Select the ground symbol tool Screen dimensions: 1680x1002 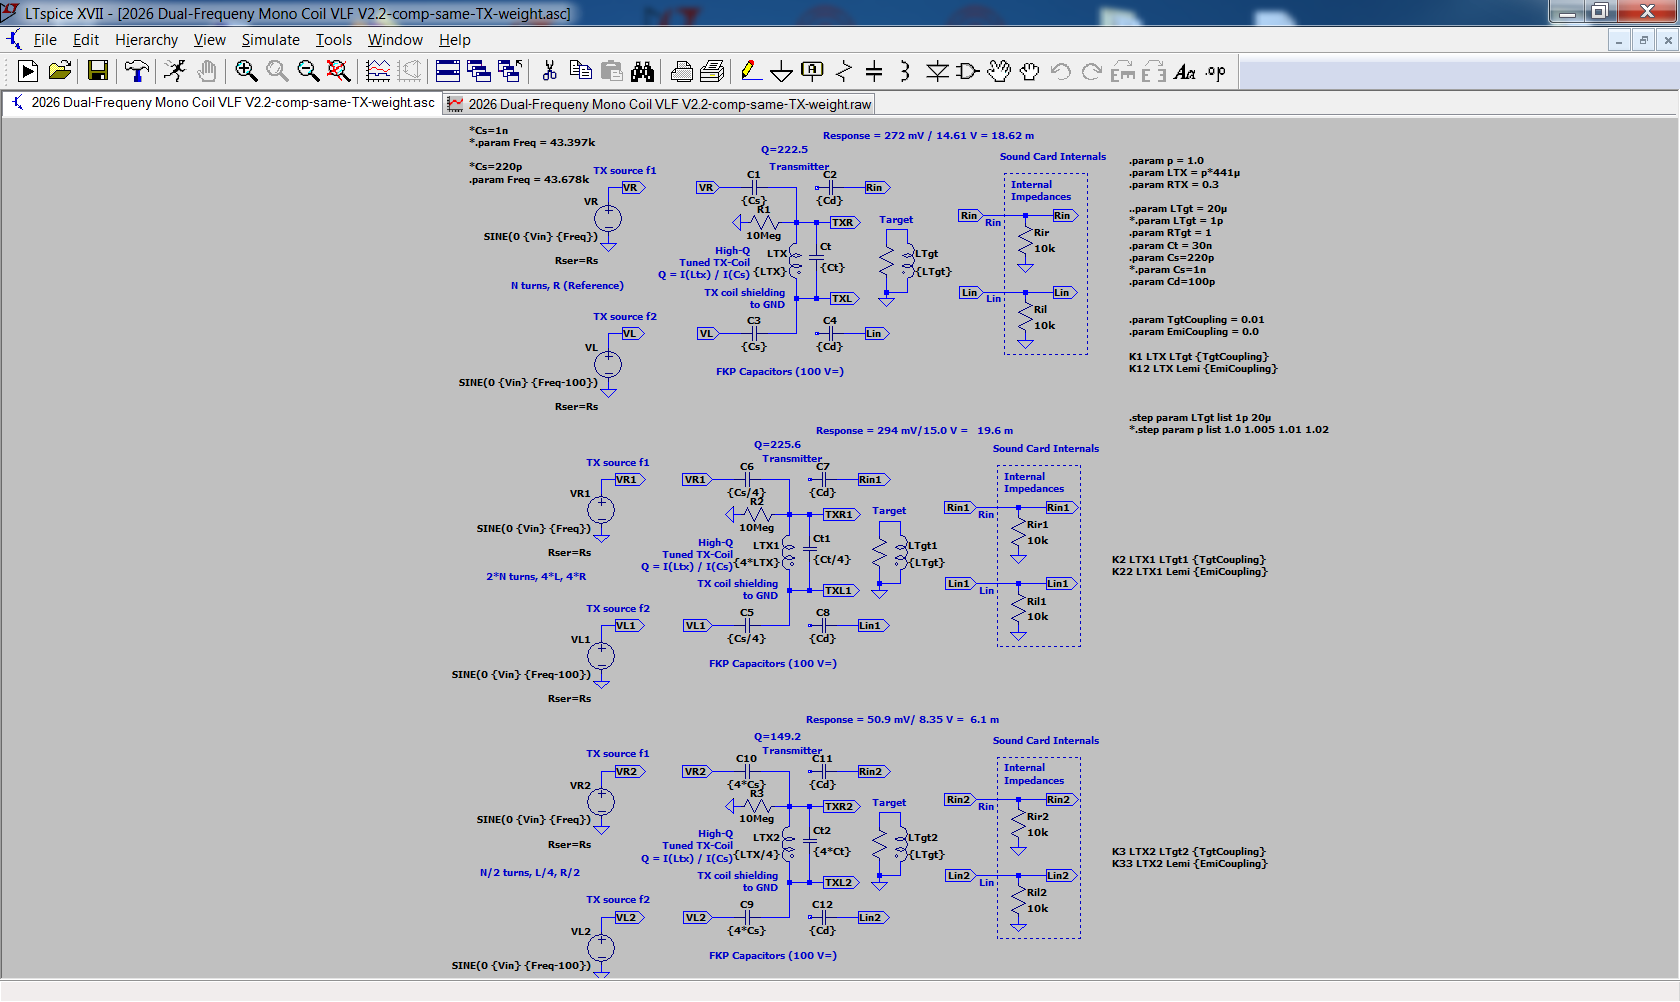[x=782, y=71]
